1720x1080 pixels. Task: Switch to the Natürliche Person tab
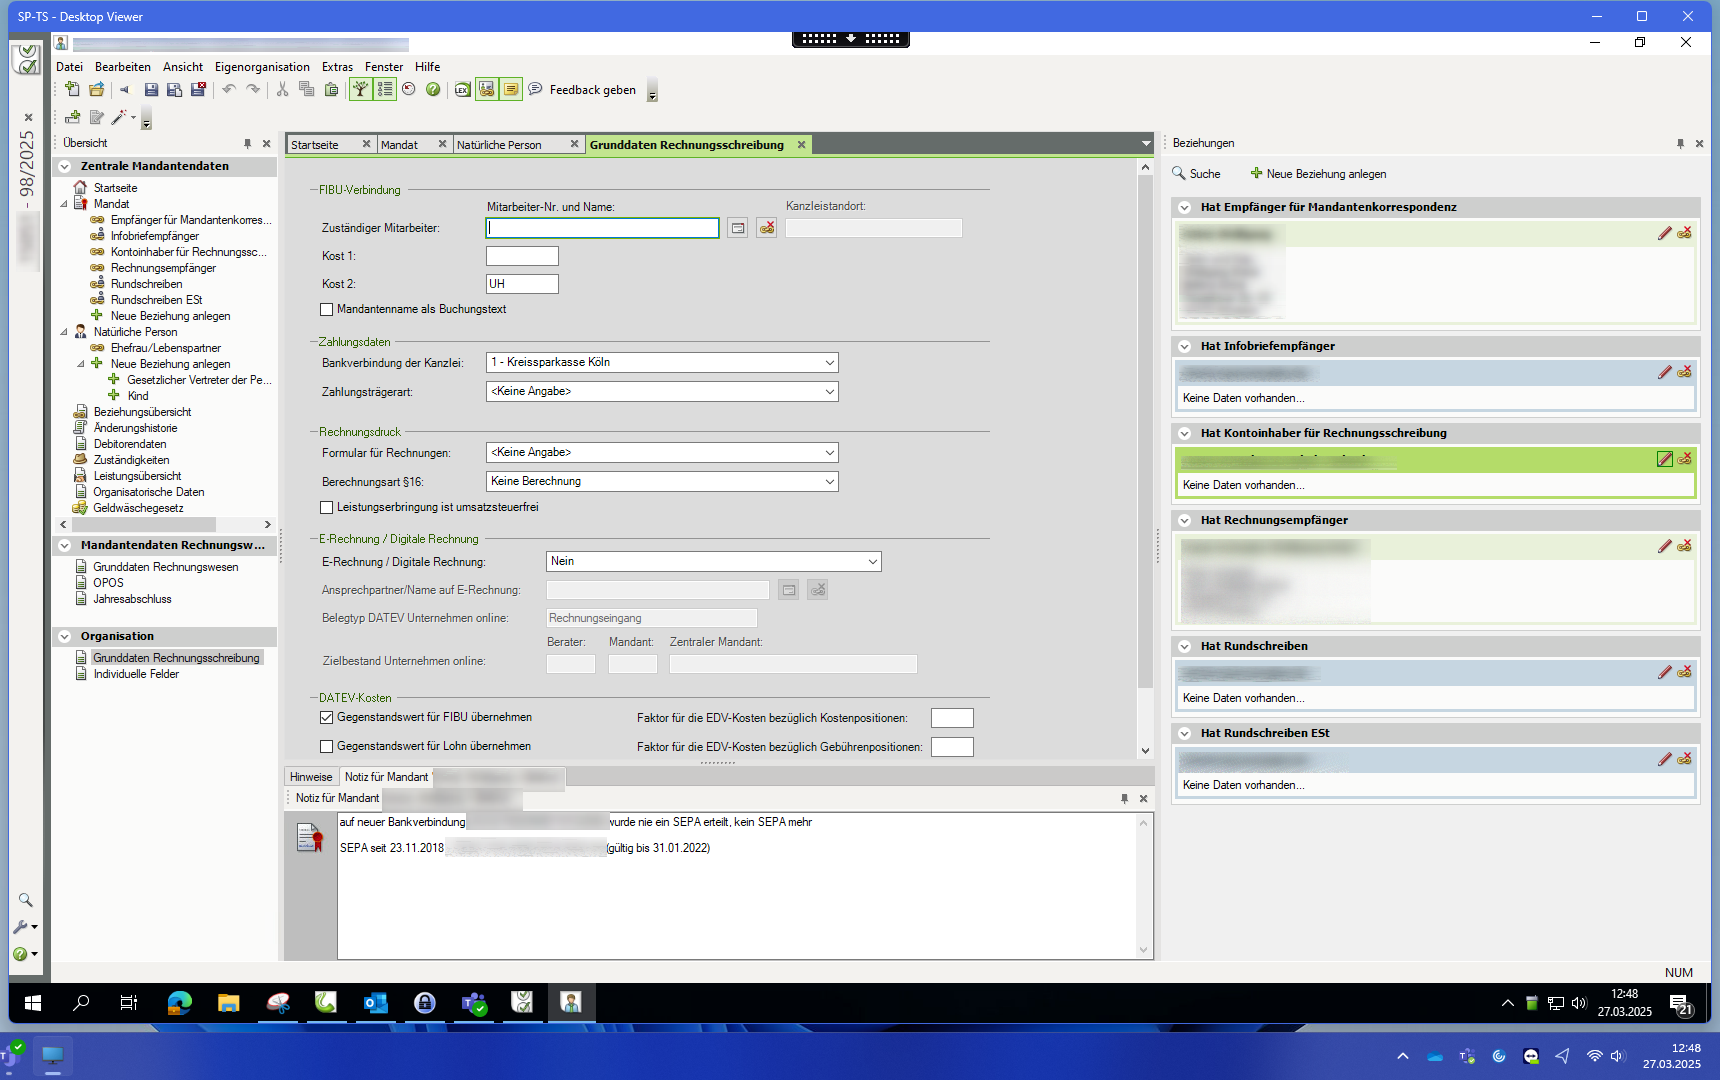click(x=499, y=145)
